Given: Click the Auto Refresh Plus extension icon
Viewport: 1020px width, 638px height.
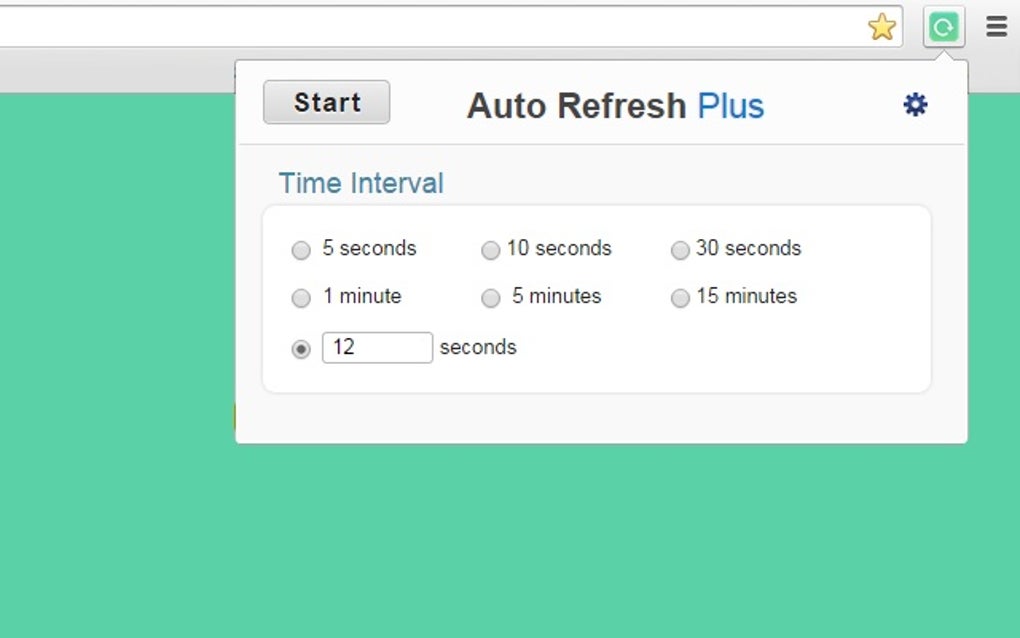Looking at the screenshot, I should pyautogui.click(x=943, y=27).
